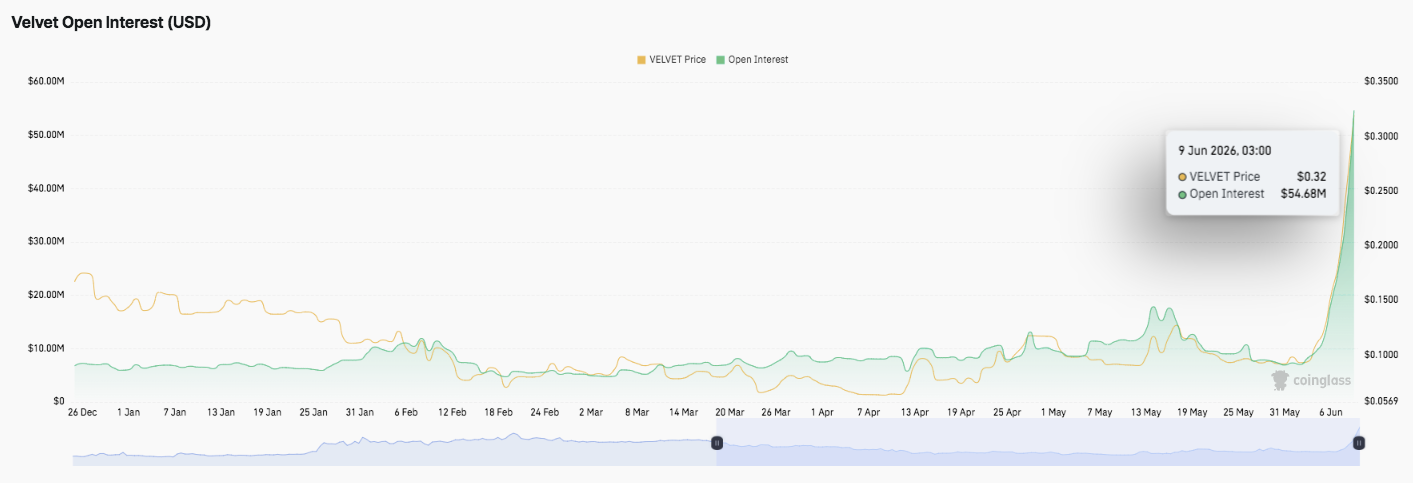
Task: Click the 7 Jan date label
Action: tap(175, 412)
